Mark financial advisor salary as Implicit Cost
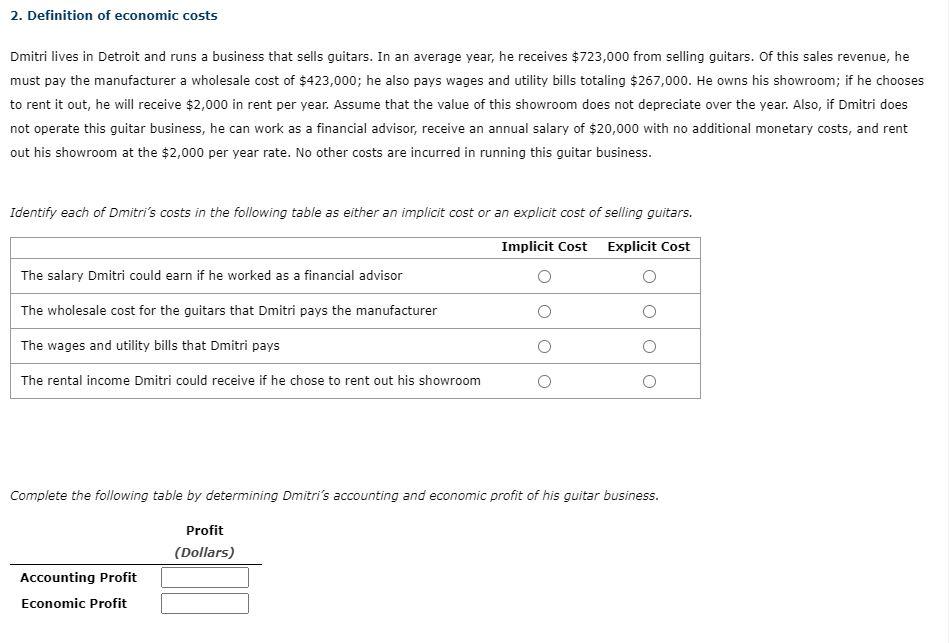949x643 pixels. [x=544, y=277]
